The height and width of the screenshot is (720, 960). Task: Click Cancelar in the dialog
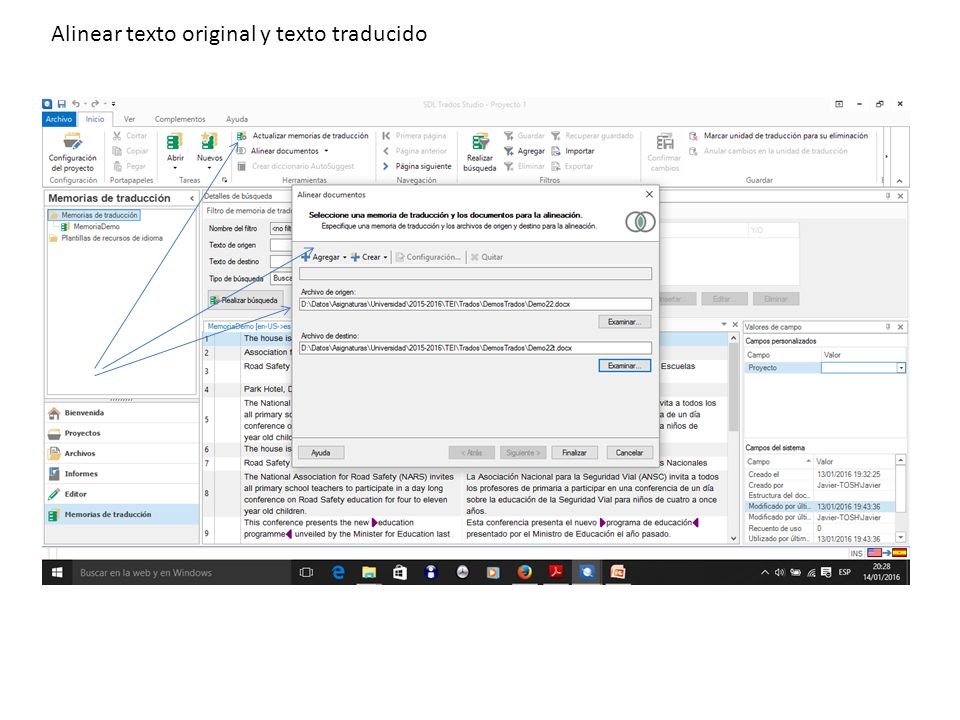click(x=629, y=453)
